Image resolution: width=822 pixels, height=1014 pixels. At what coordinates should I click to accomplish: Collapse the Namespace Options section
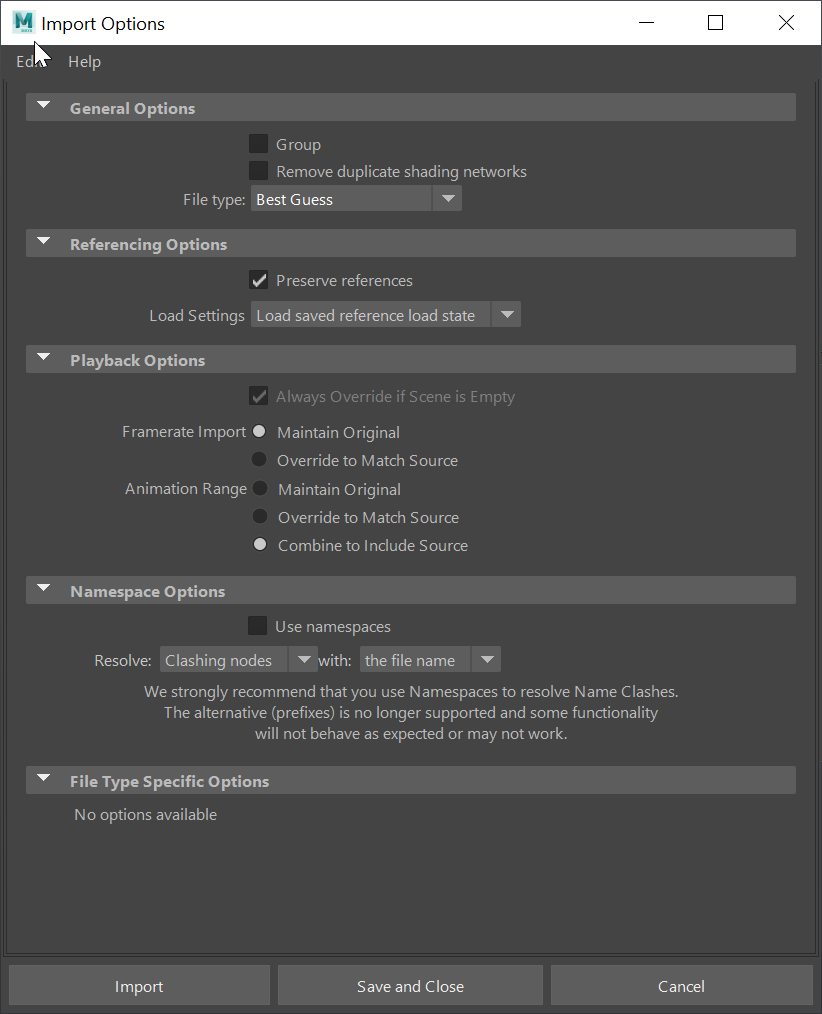coord(43,590)
